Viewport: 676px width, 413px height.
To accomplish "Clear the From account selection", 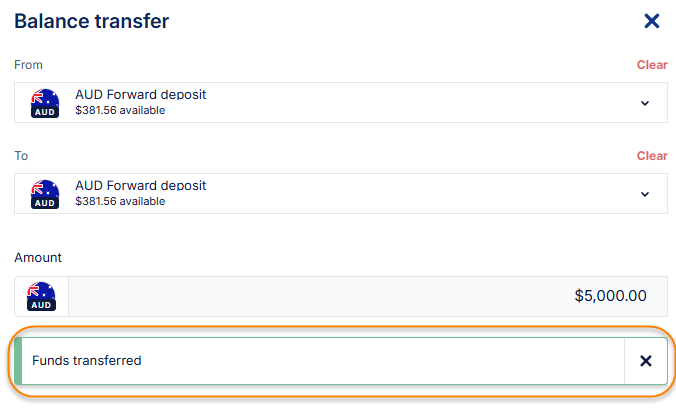I will click(652, 65).
